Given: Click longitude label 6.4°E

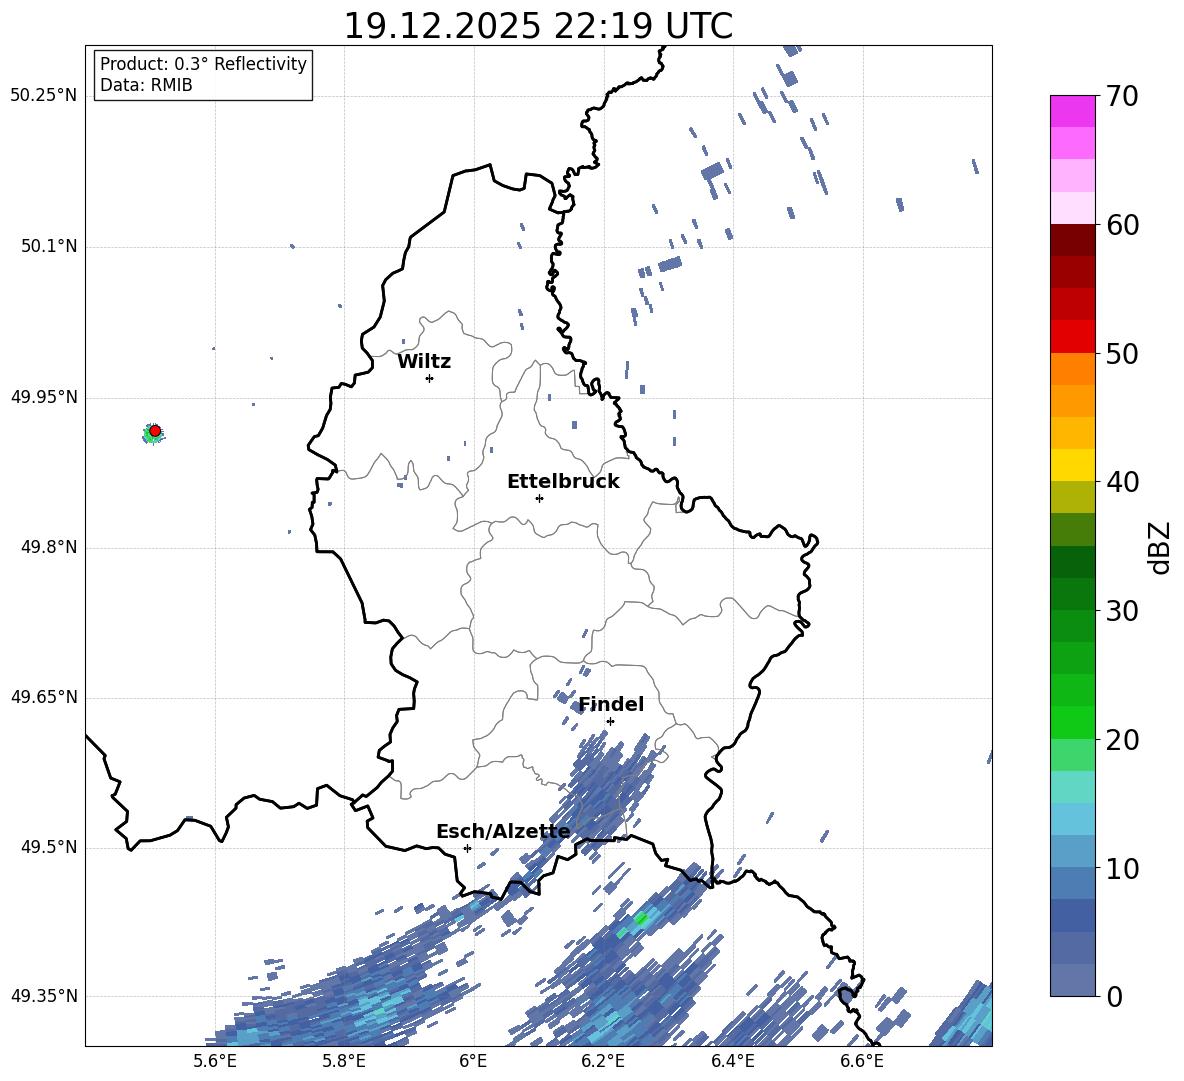Looking at the screenshot, I should point(732,1061).
